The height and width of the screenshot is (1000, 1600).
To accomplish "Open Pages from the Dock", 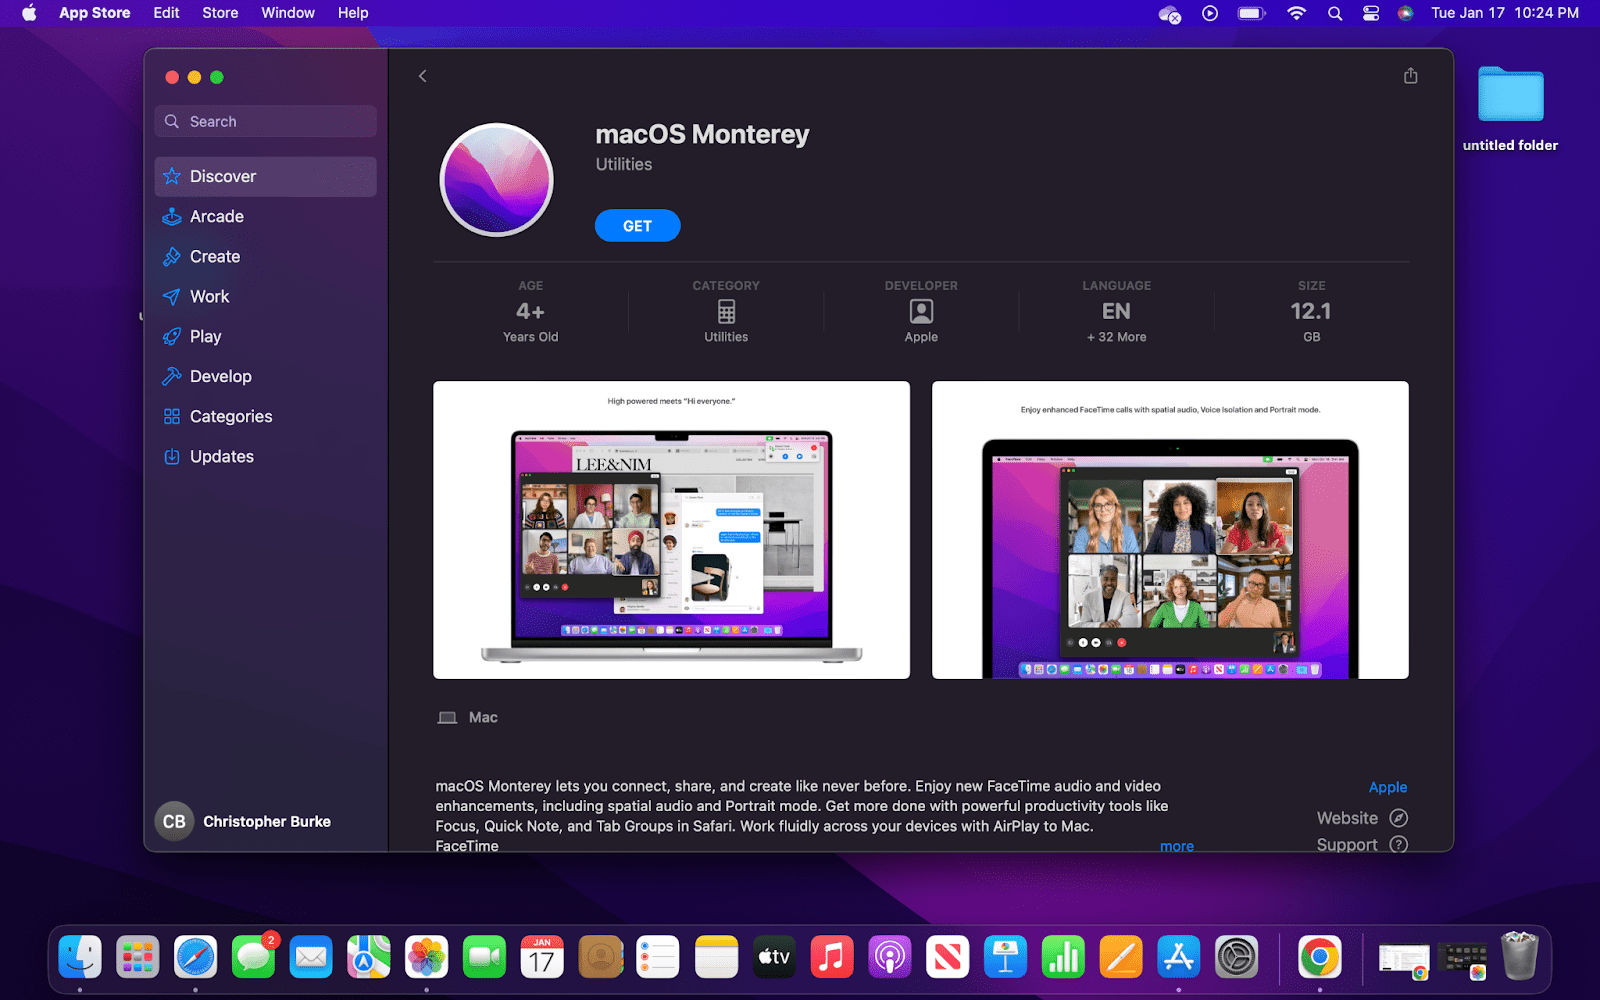I will pos(1121,958).
